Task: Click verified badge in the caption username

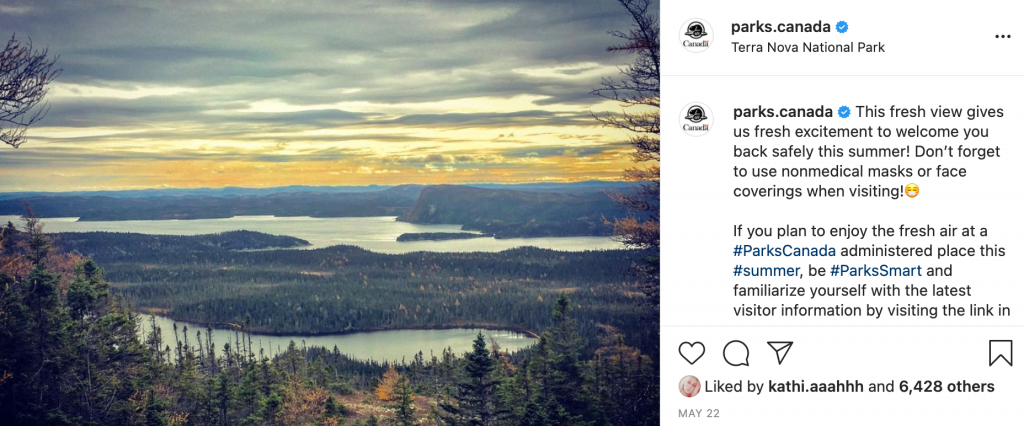Action: [x=844, y=112]
